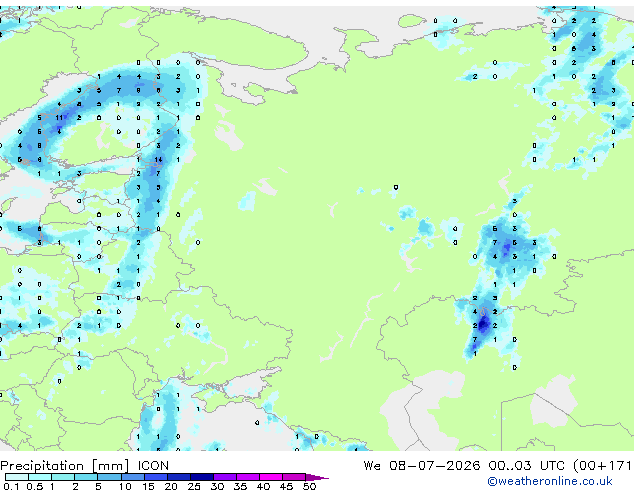Click the legend label "15"
The width and height of the screenshot is (634, 490).
(x=148, y=486)
